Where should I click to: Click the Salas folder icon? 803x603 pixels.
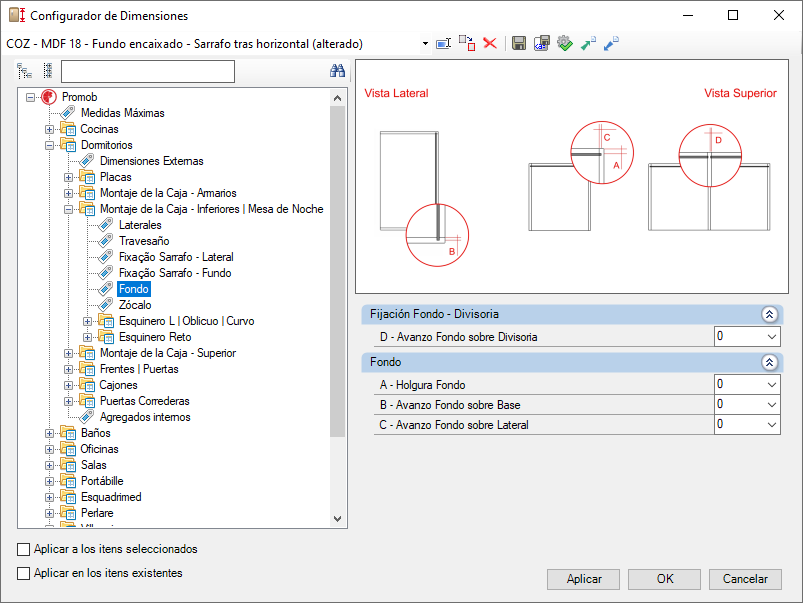(x=68, y=465)
